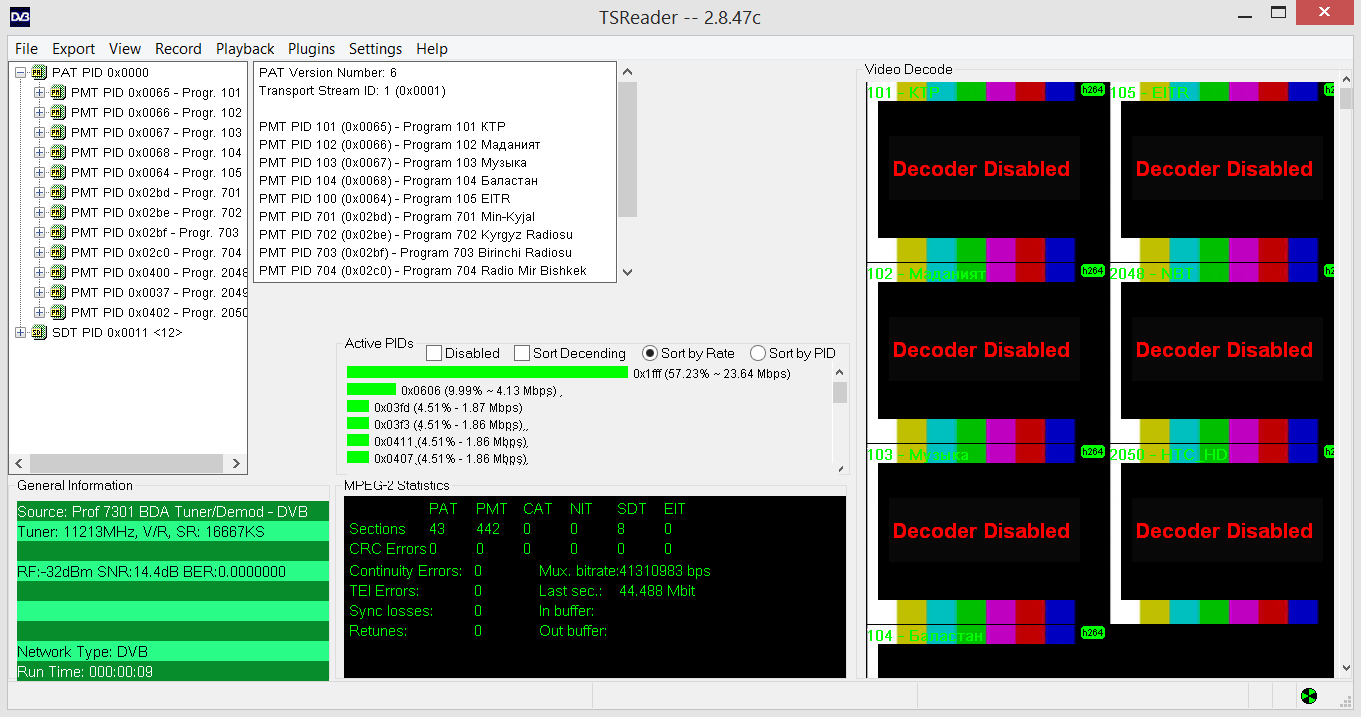
Task: Open the Record menu
Action: point(178,49)
